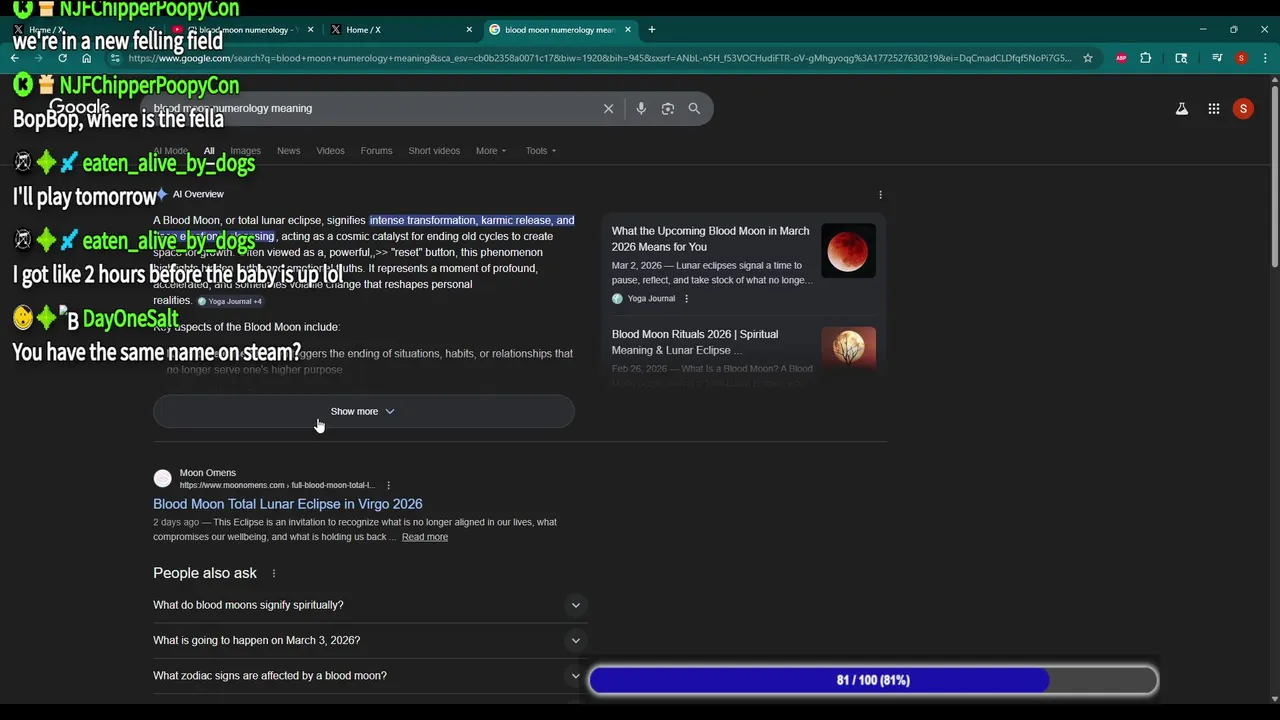The image size is (1280, 720).
Task: Switch to the All results tab
Action: coord(209,151)
